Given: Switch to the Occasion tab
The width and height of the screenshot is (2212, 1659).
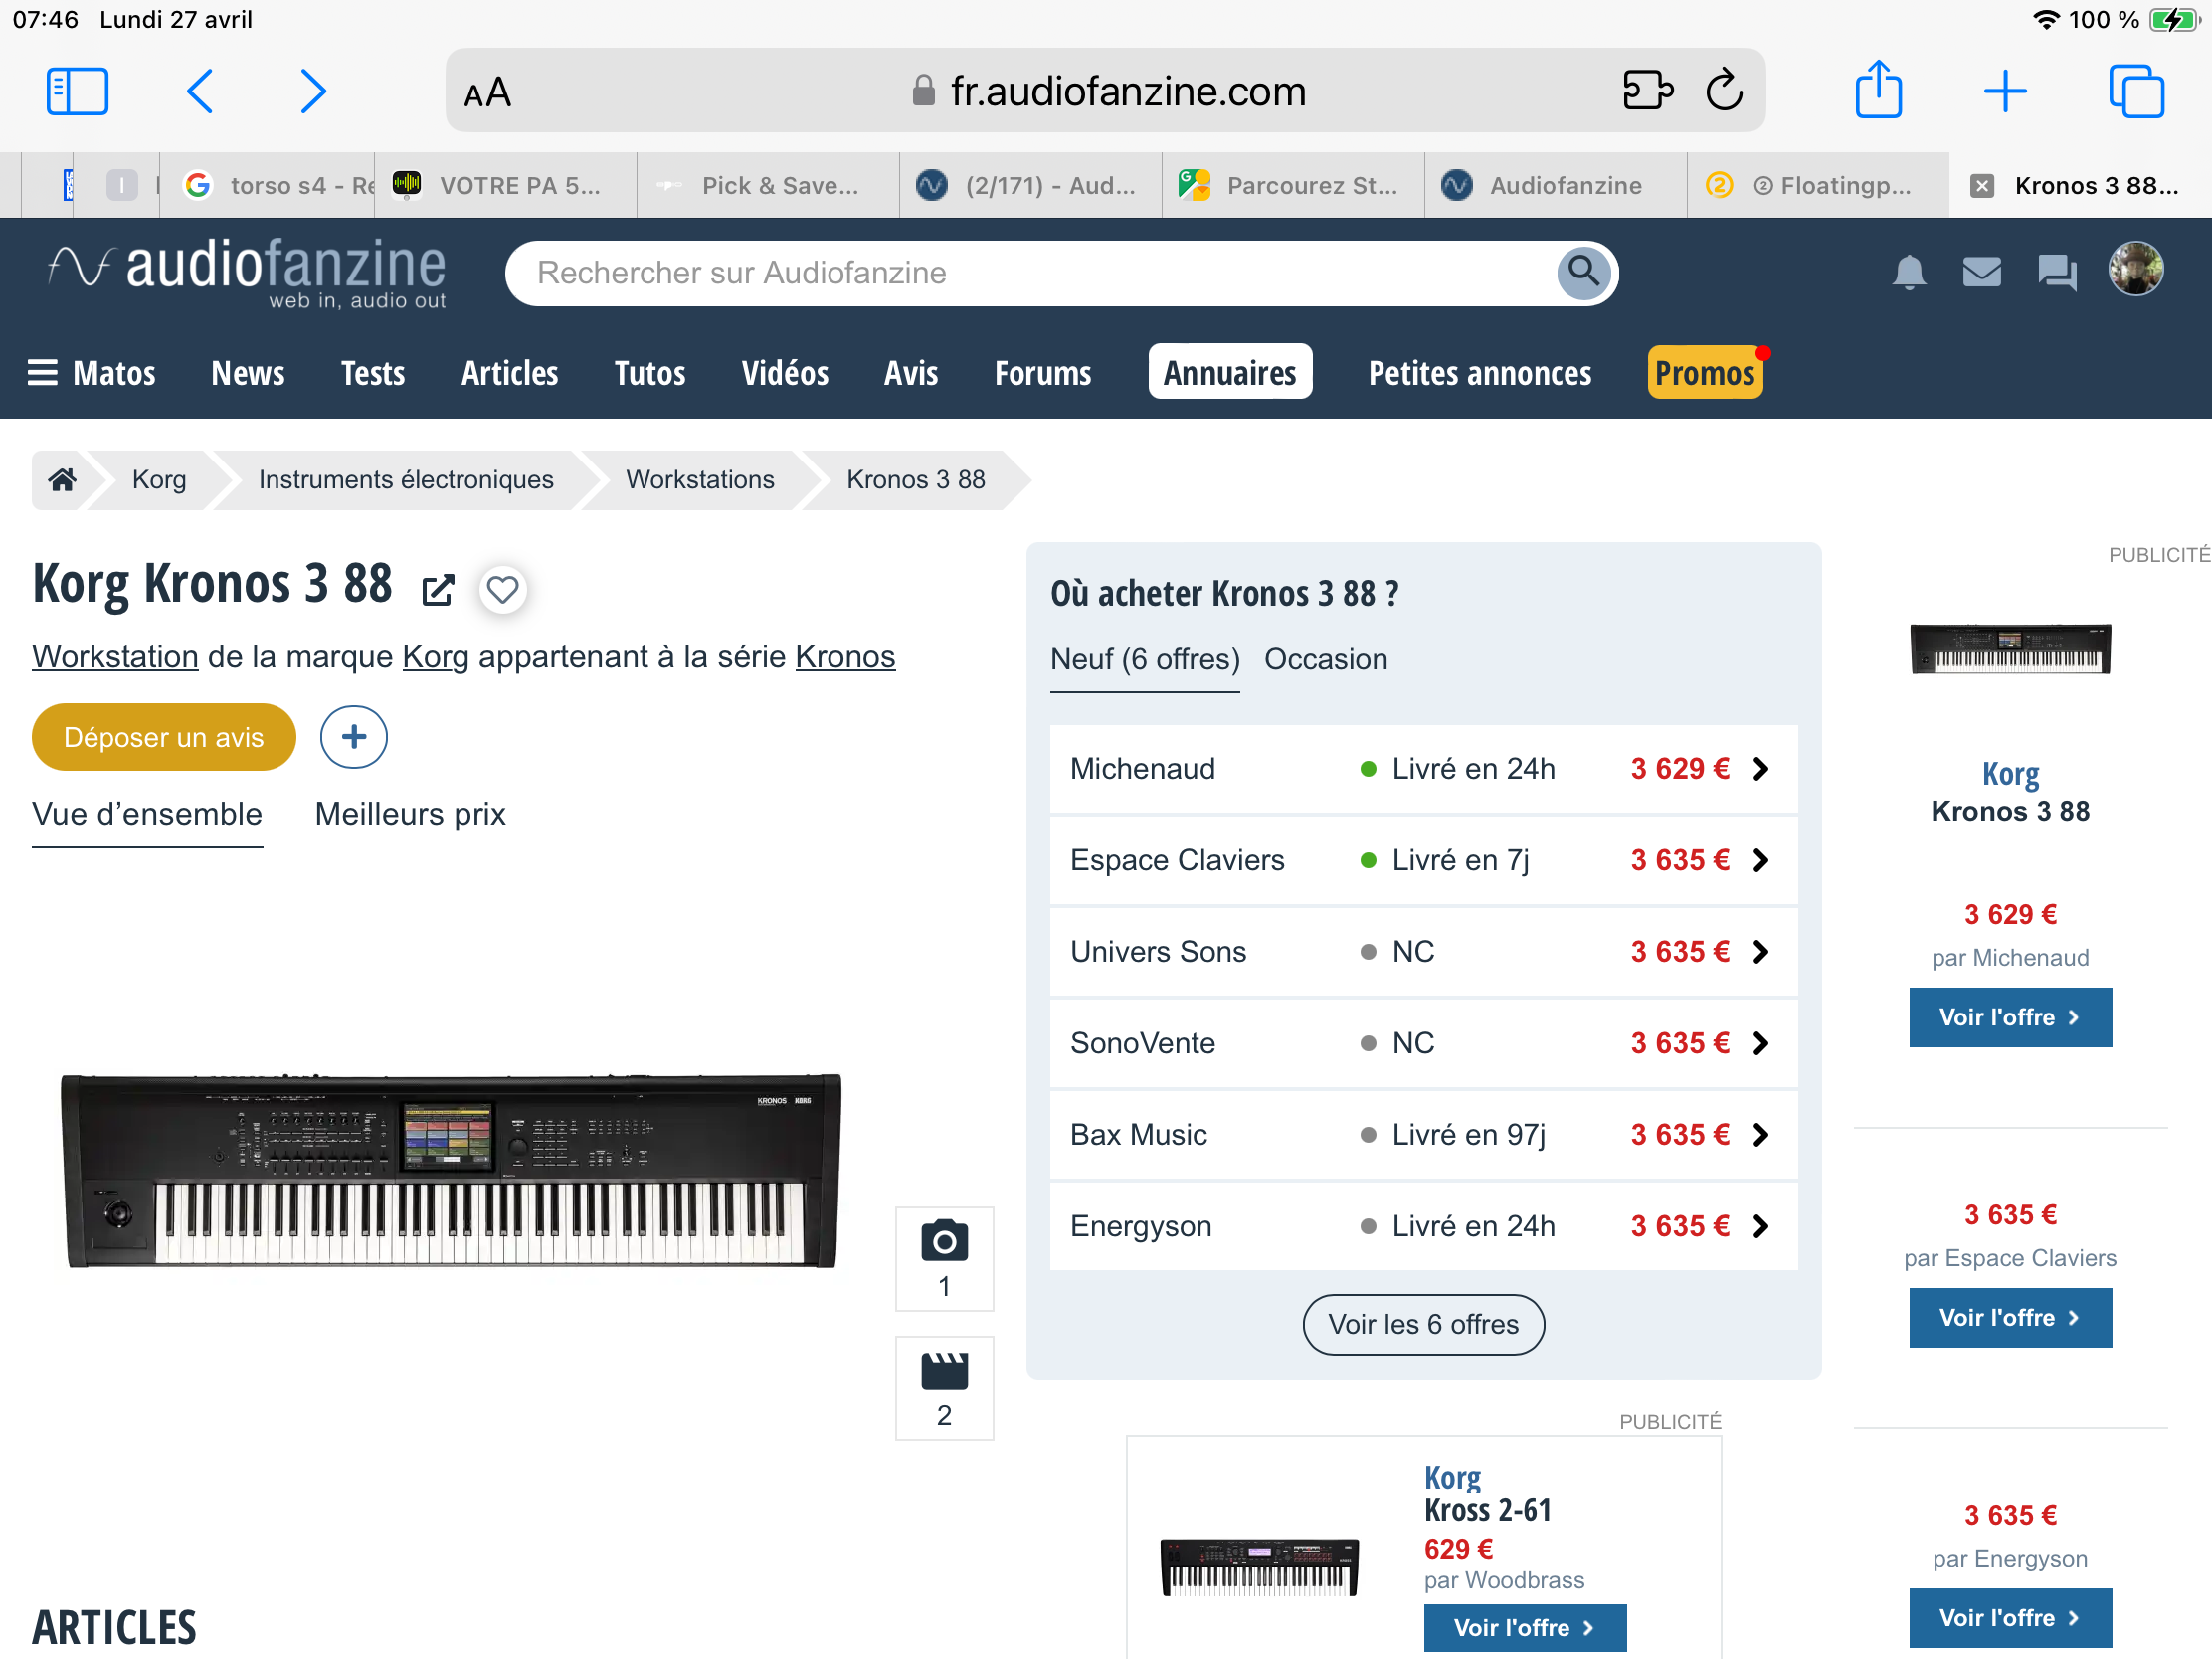Looking at the screenshot, I should click(1325, 660).
